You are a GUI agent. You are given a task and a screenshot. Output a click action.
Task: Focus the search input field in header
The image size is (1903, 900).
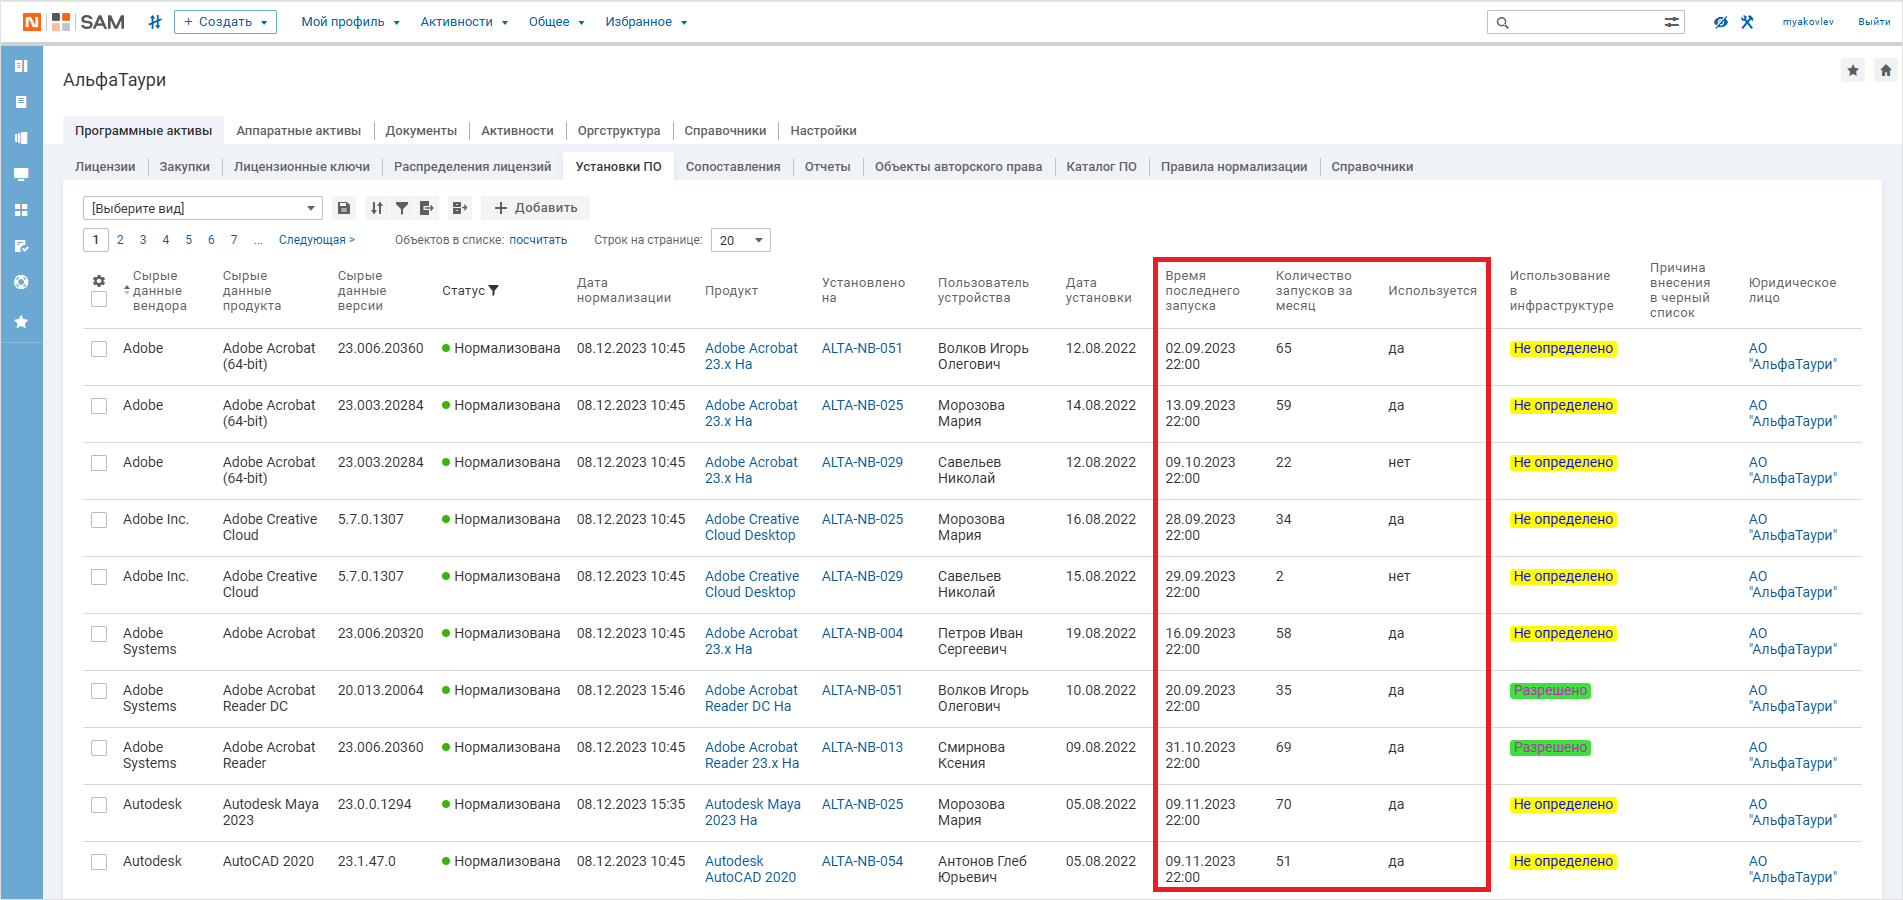[1585, 22]
